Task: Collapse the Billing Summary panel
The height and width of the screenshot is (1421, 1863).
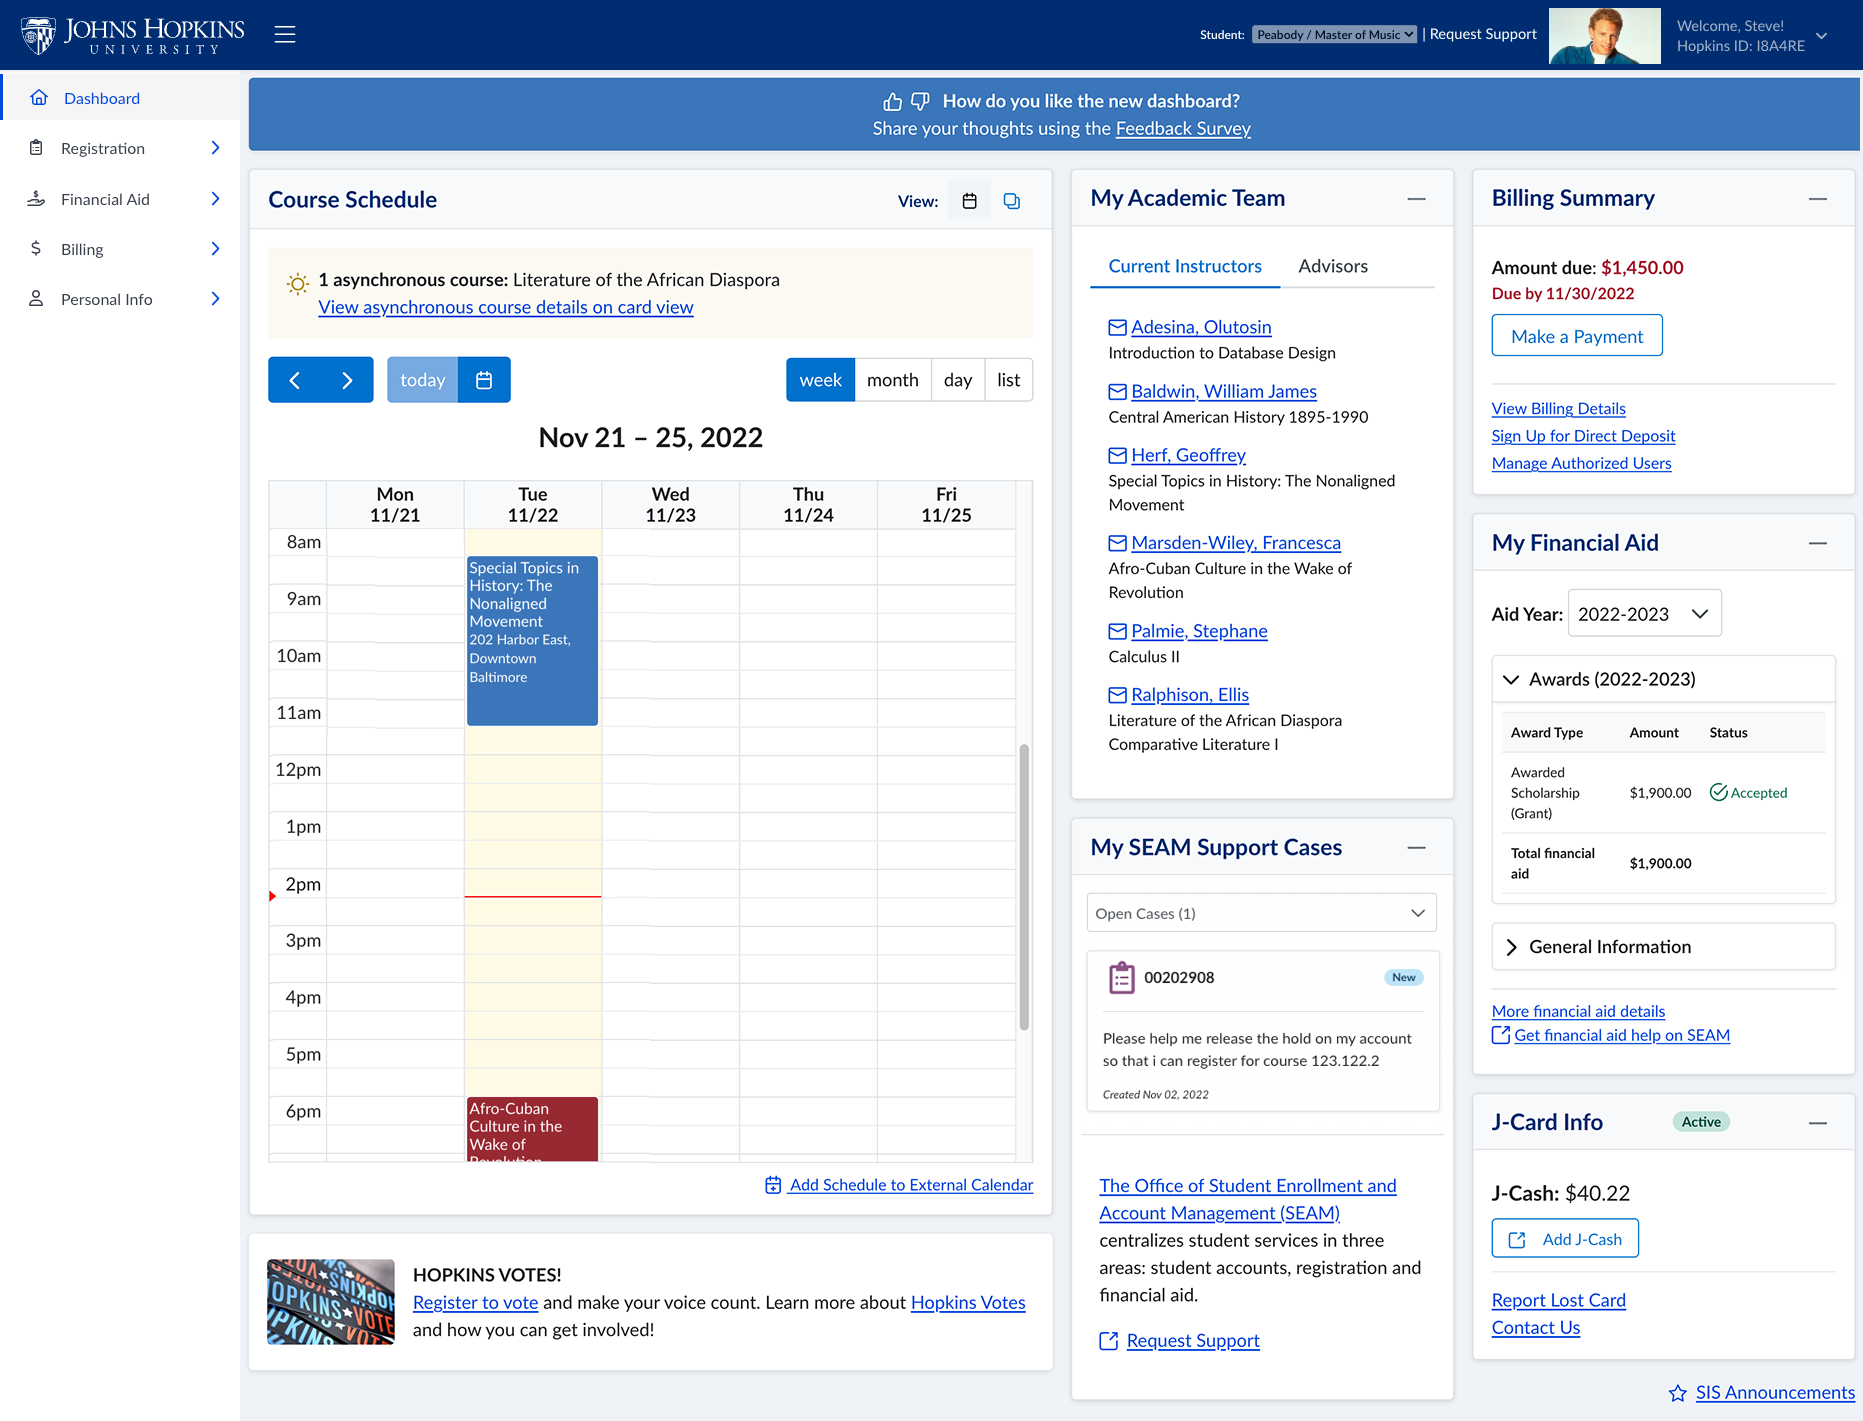Action: [1818, 199]
